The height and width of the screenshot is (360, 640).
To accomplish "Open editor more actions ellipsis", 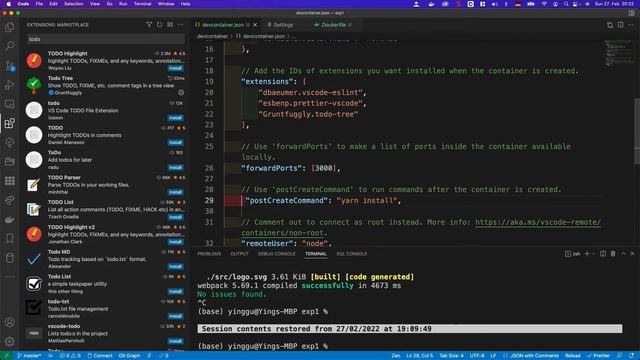I will 631,25.
